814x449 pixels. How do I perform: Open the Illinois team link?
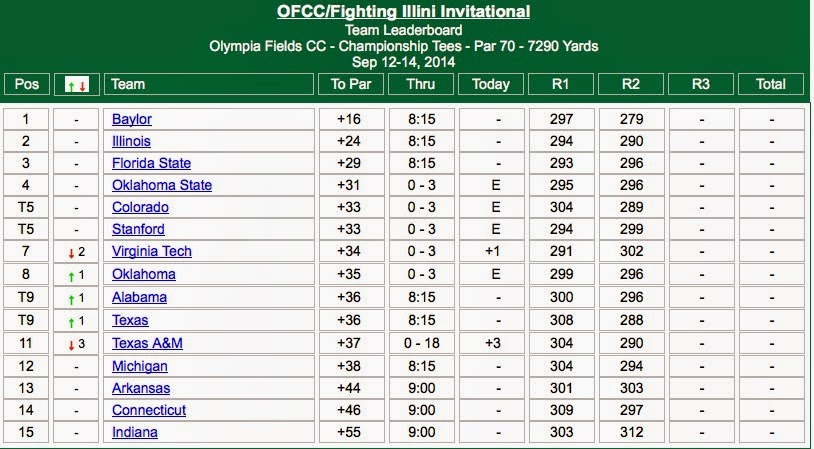pyautogui.click(x=131, y=141)
